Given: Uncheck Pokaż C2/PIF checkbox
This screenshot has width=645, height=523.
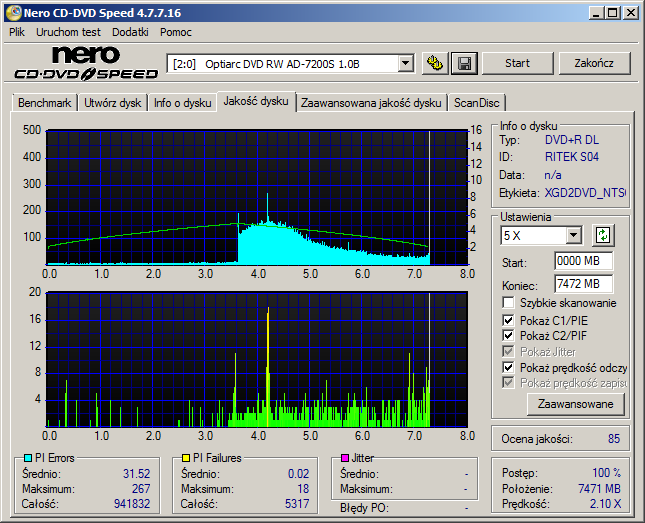Looking at the screenshot, I should (508, 335).
